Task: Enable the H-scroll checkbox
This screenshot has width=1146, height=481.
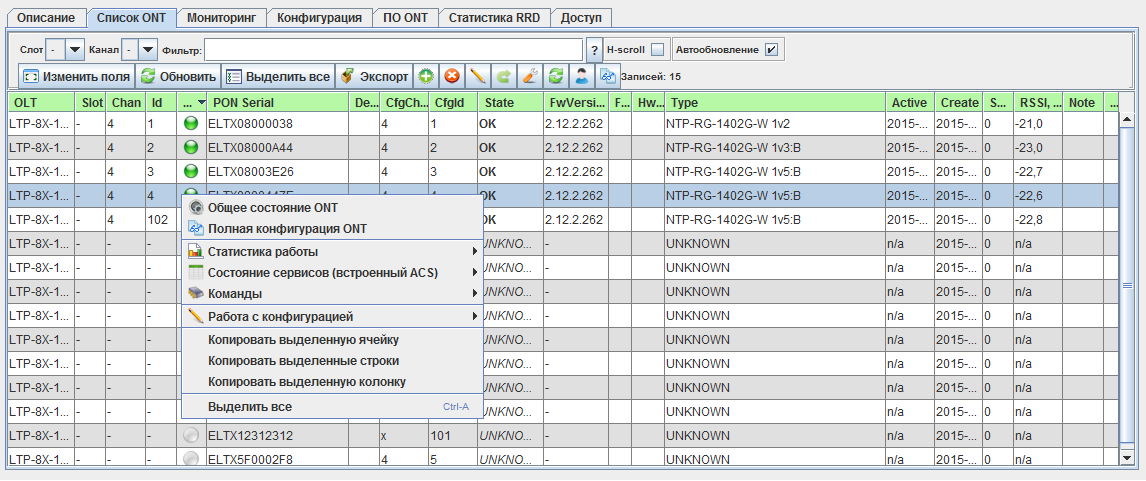Action: 657,50
